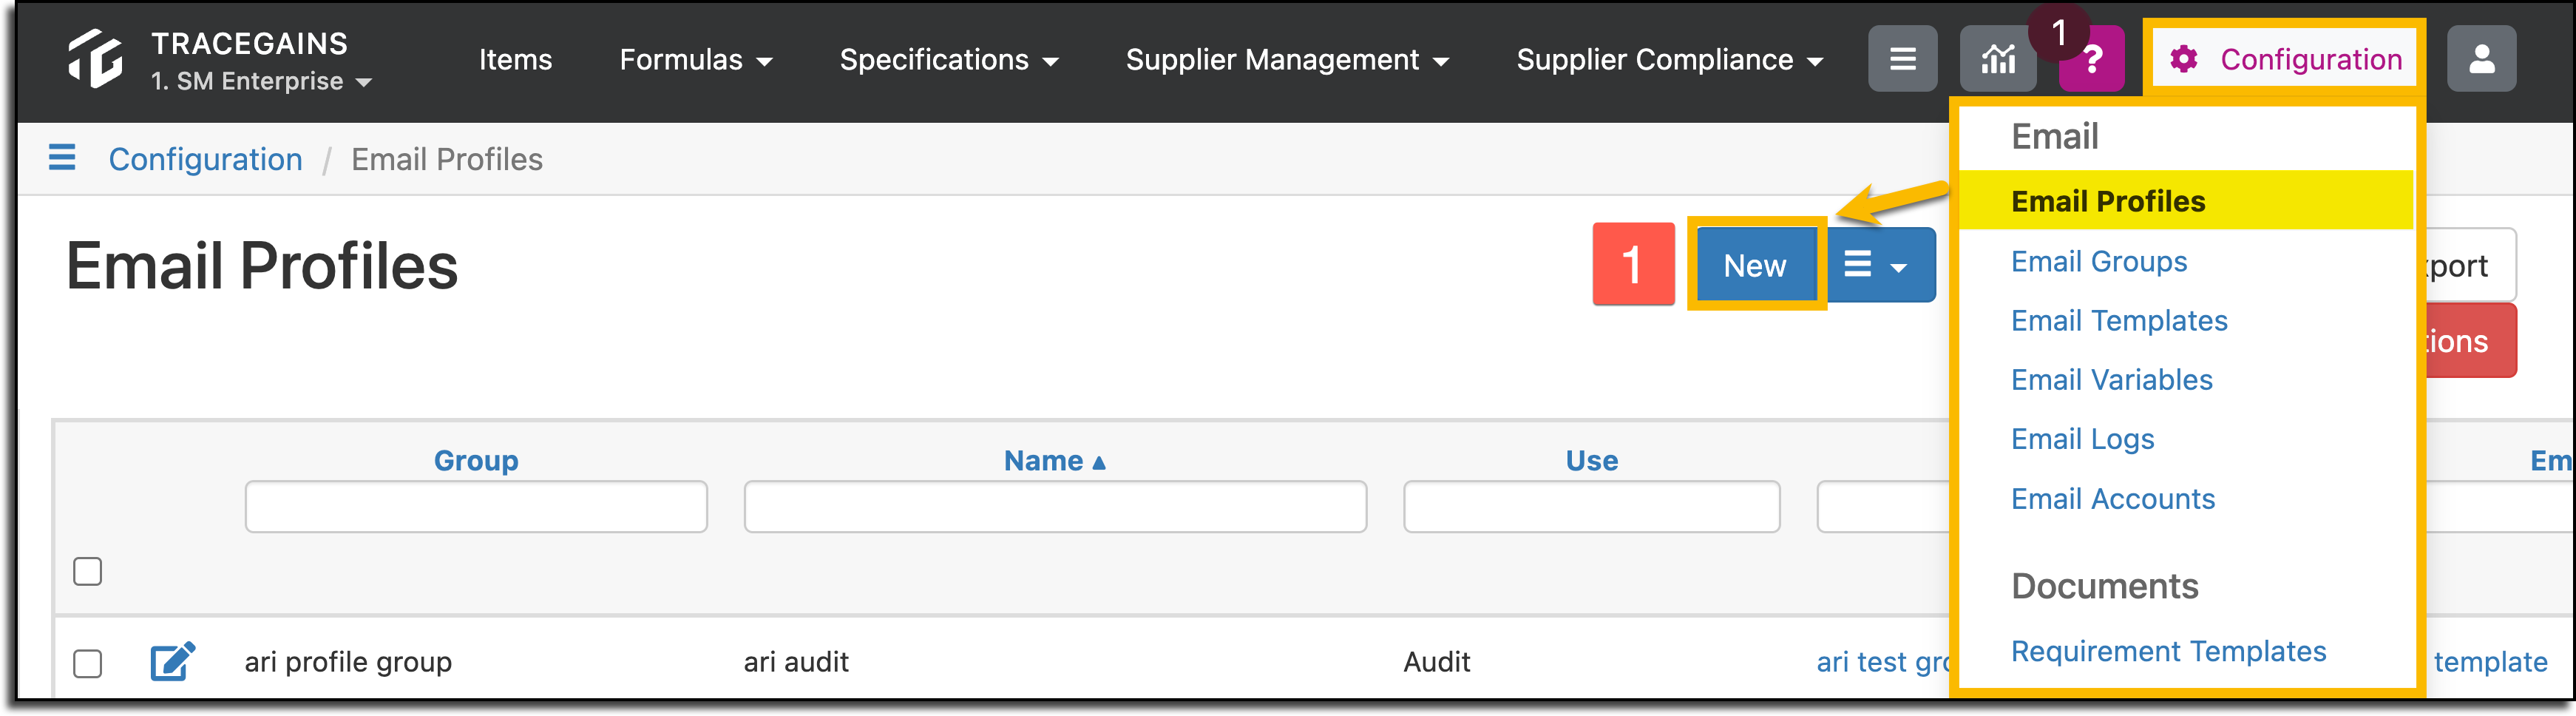Check the ari profile group row checkbox
Image resolution: width=2576 pixels, height=716 pixels.
coord(88,663)
